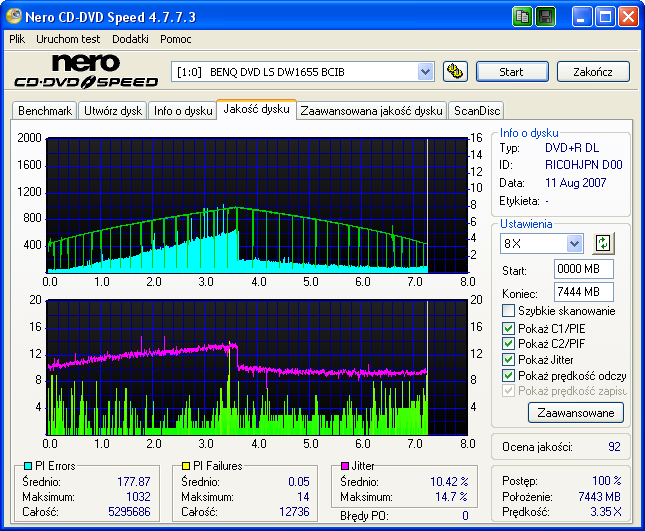This screenshot has width=645, height=531.
Task: Close the Nero CD-DVD Speed window
Action: click(x=629, y=17)
